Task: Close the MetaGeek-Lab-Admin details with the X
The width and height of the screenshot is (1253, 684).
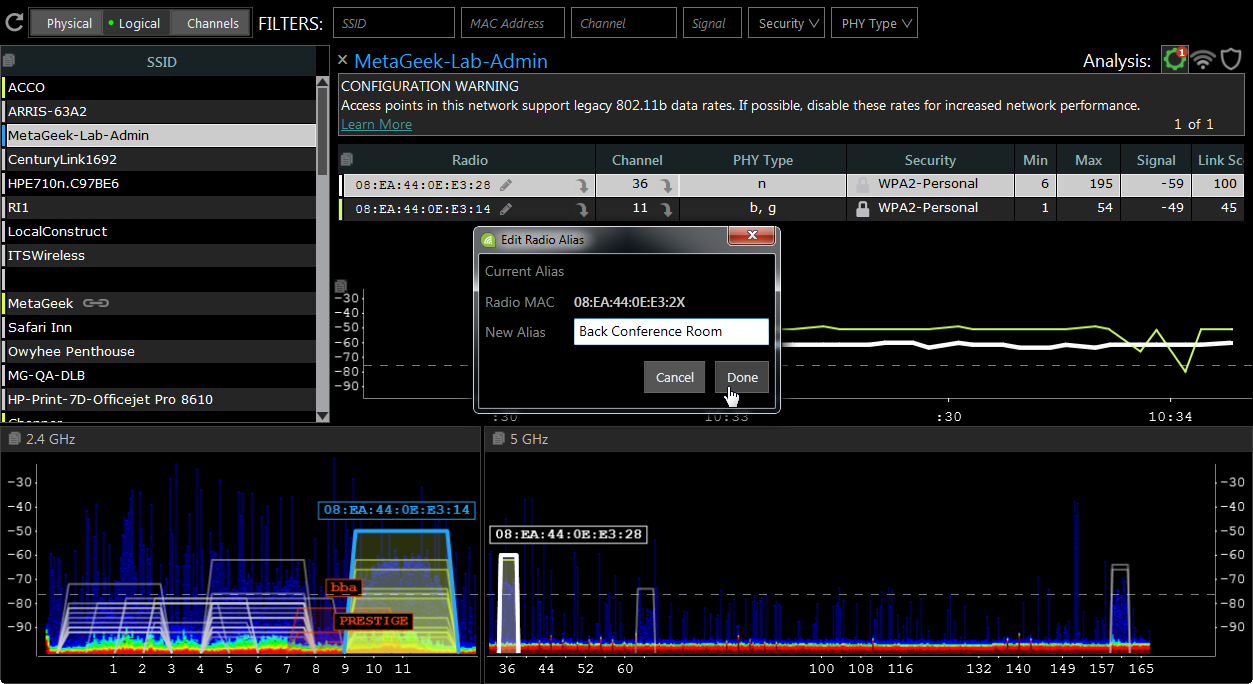Action: tap(343, 61)
